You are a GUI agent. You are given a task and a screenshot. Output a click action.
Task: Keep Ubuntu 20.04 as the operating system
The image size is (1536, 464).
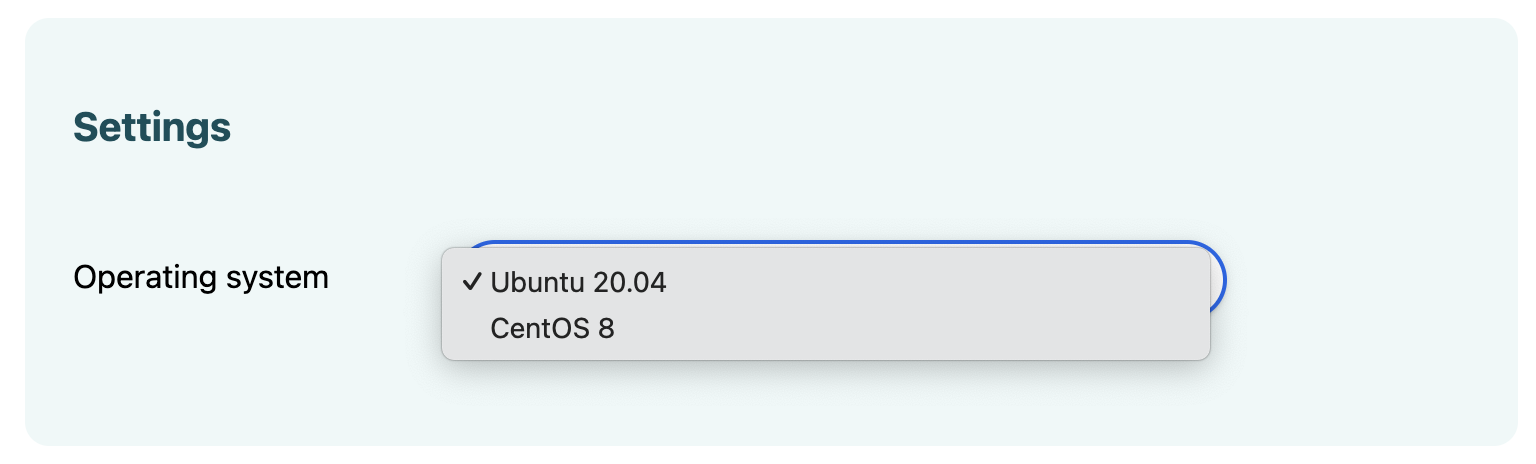click(x=578, y=283)
